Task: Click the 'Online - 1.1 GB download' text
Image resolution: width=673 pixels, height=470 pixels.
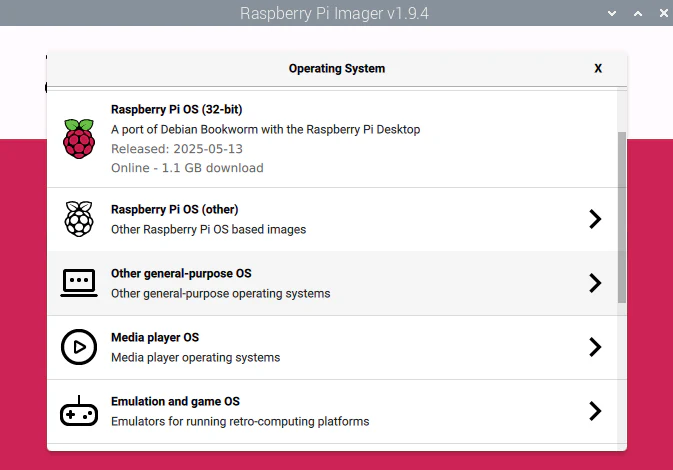Action: (x=187, y=168)
